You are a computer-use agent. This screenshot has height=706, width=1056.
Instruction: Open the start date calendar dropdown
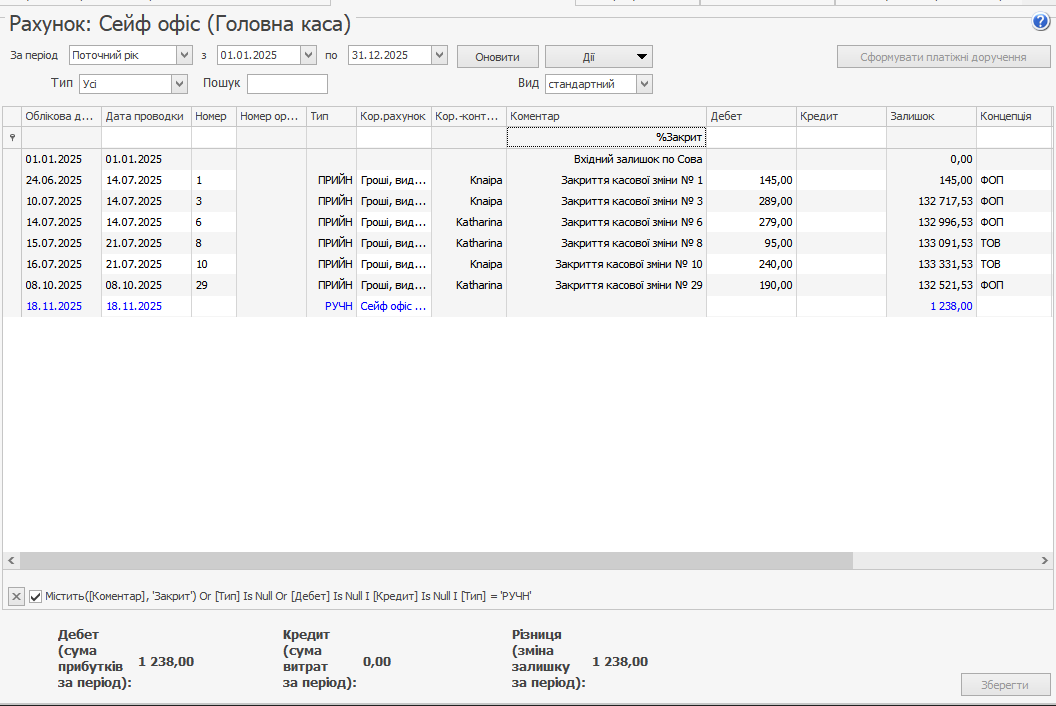[x=310, y=56]
